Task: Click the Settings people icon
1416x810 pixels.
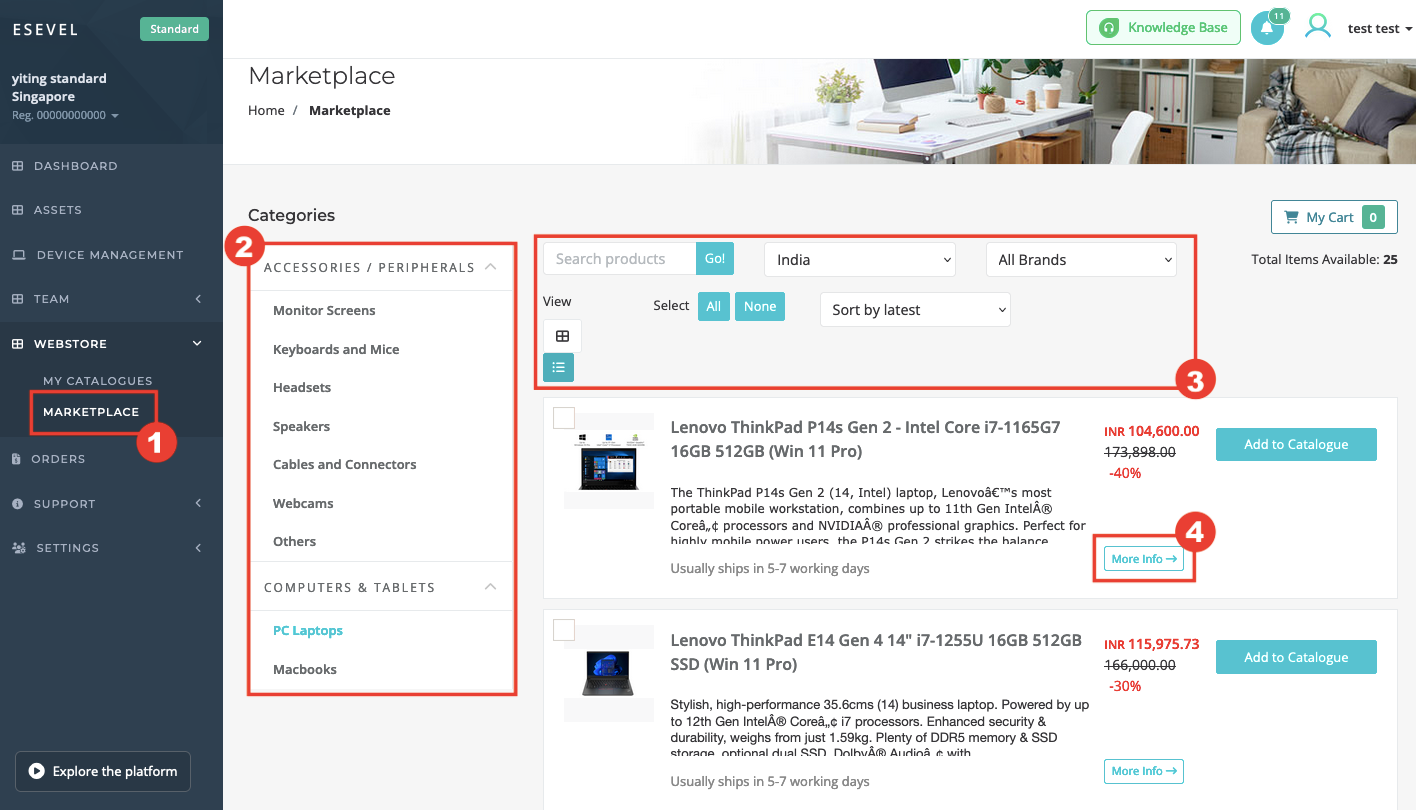Action: tap(18, 548)
